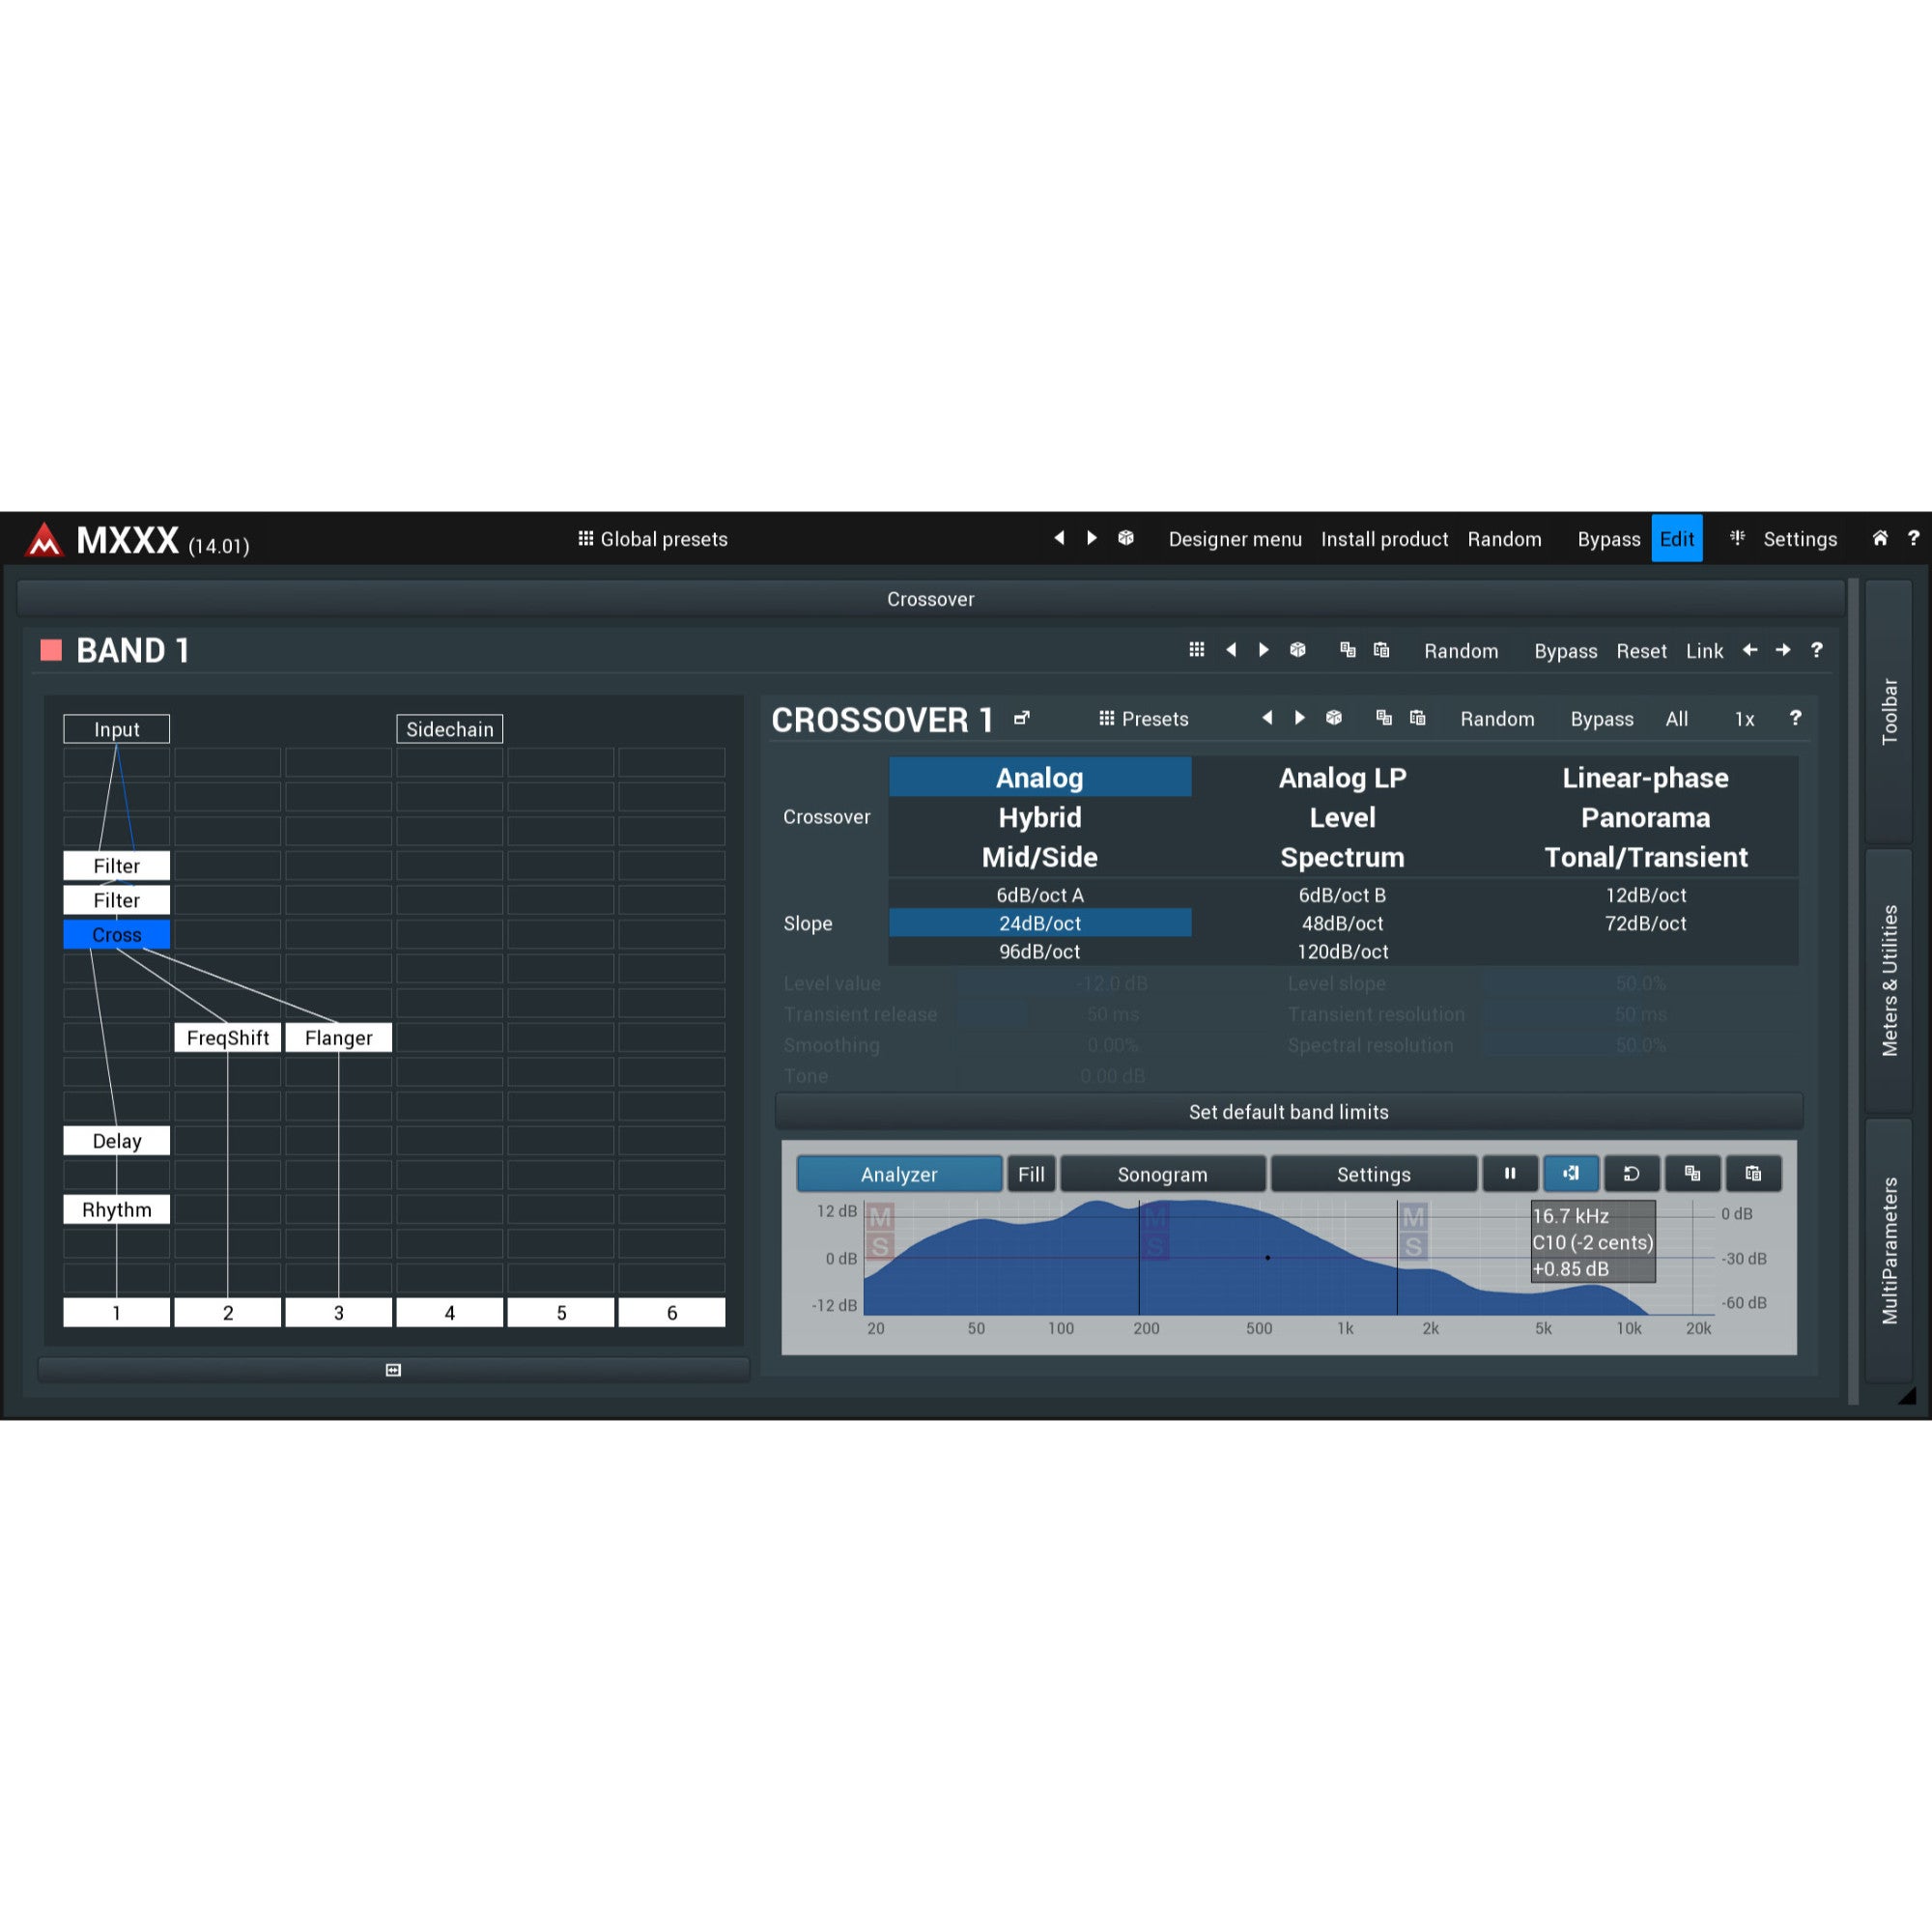Click the Crossover 1 pop-out window icon
This screenshot has width=1932, height=1932.
coord(1022,718)
